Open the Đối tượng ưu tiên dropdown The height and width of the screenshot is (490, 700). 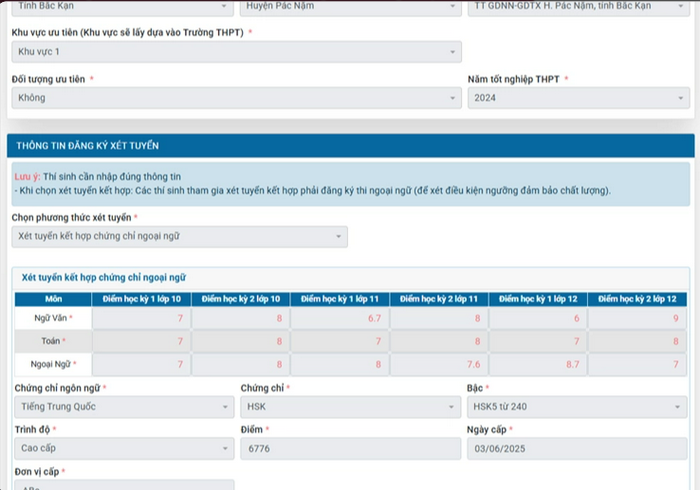pos(236,98)
